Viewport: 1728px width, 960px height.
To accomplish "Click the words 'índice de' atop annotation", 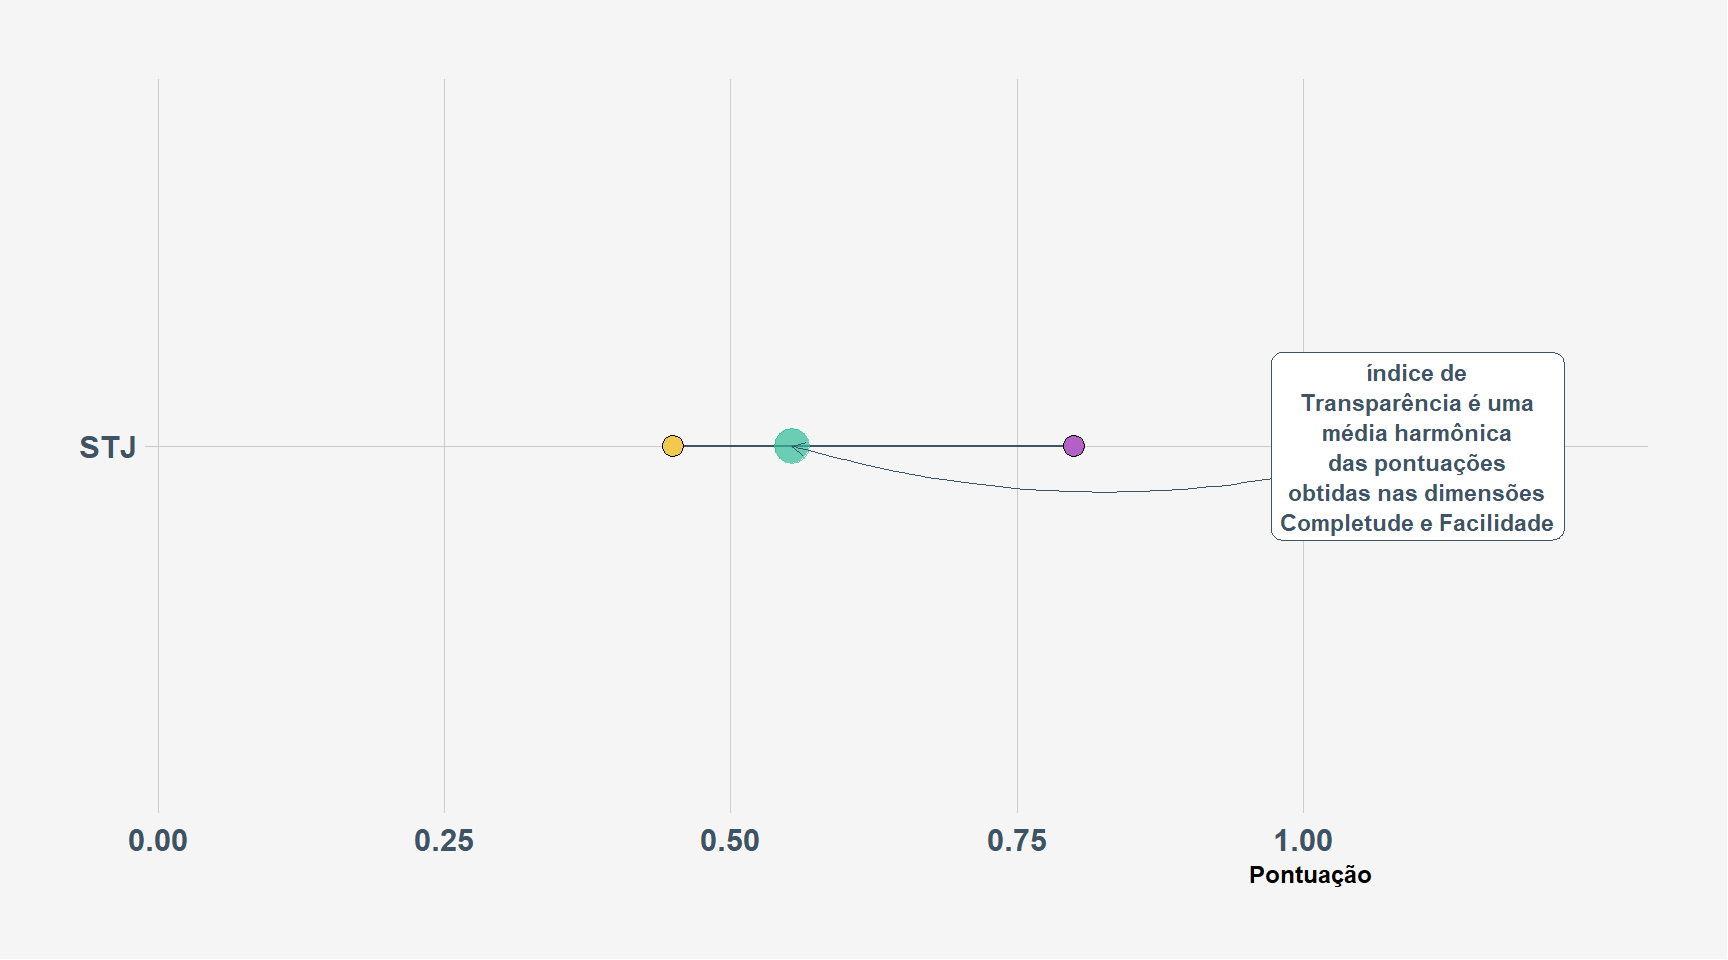I will click(1417, 373).
